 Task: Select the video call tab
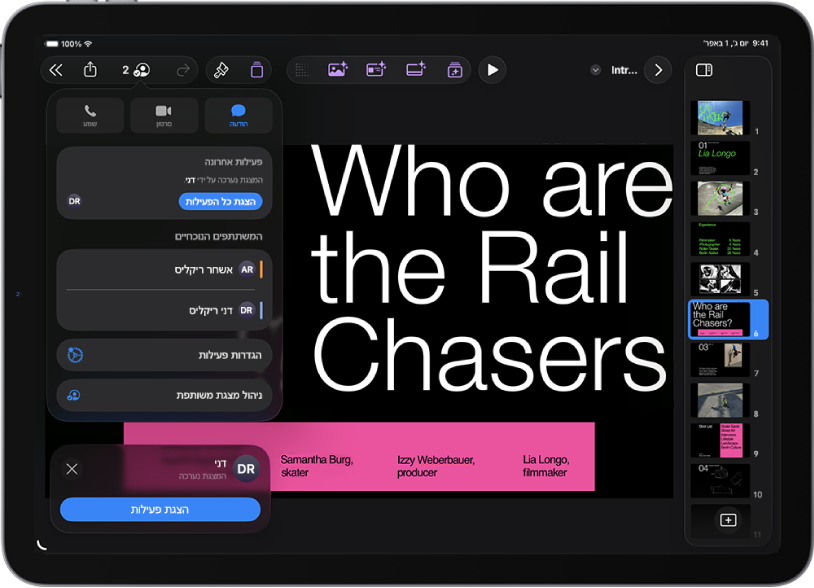[x=164, y=115]
